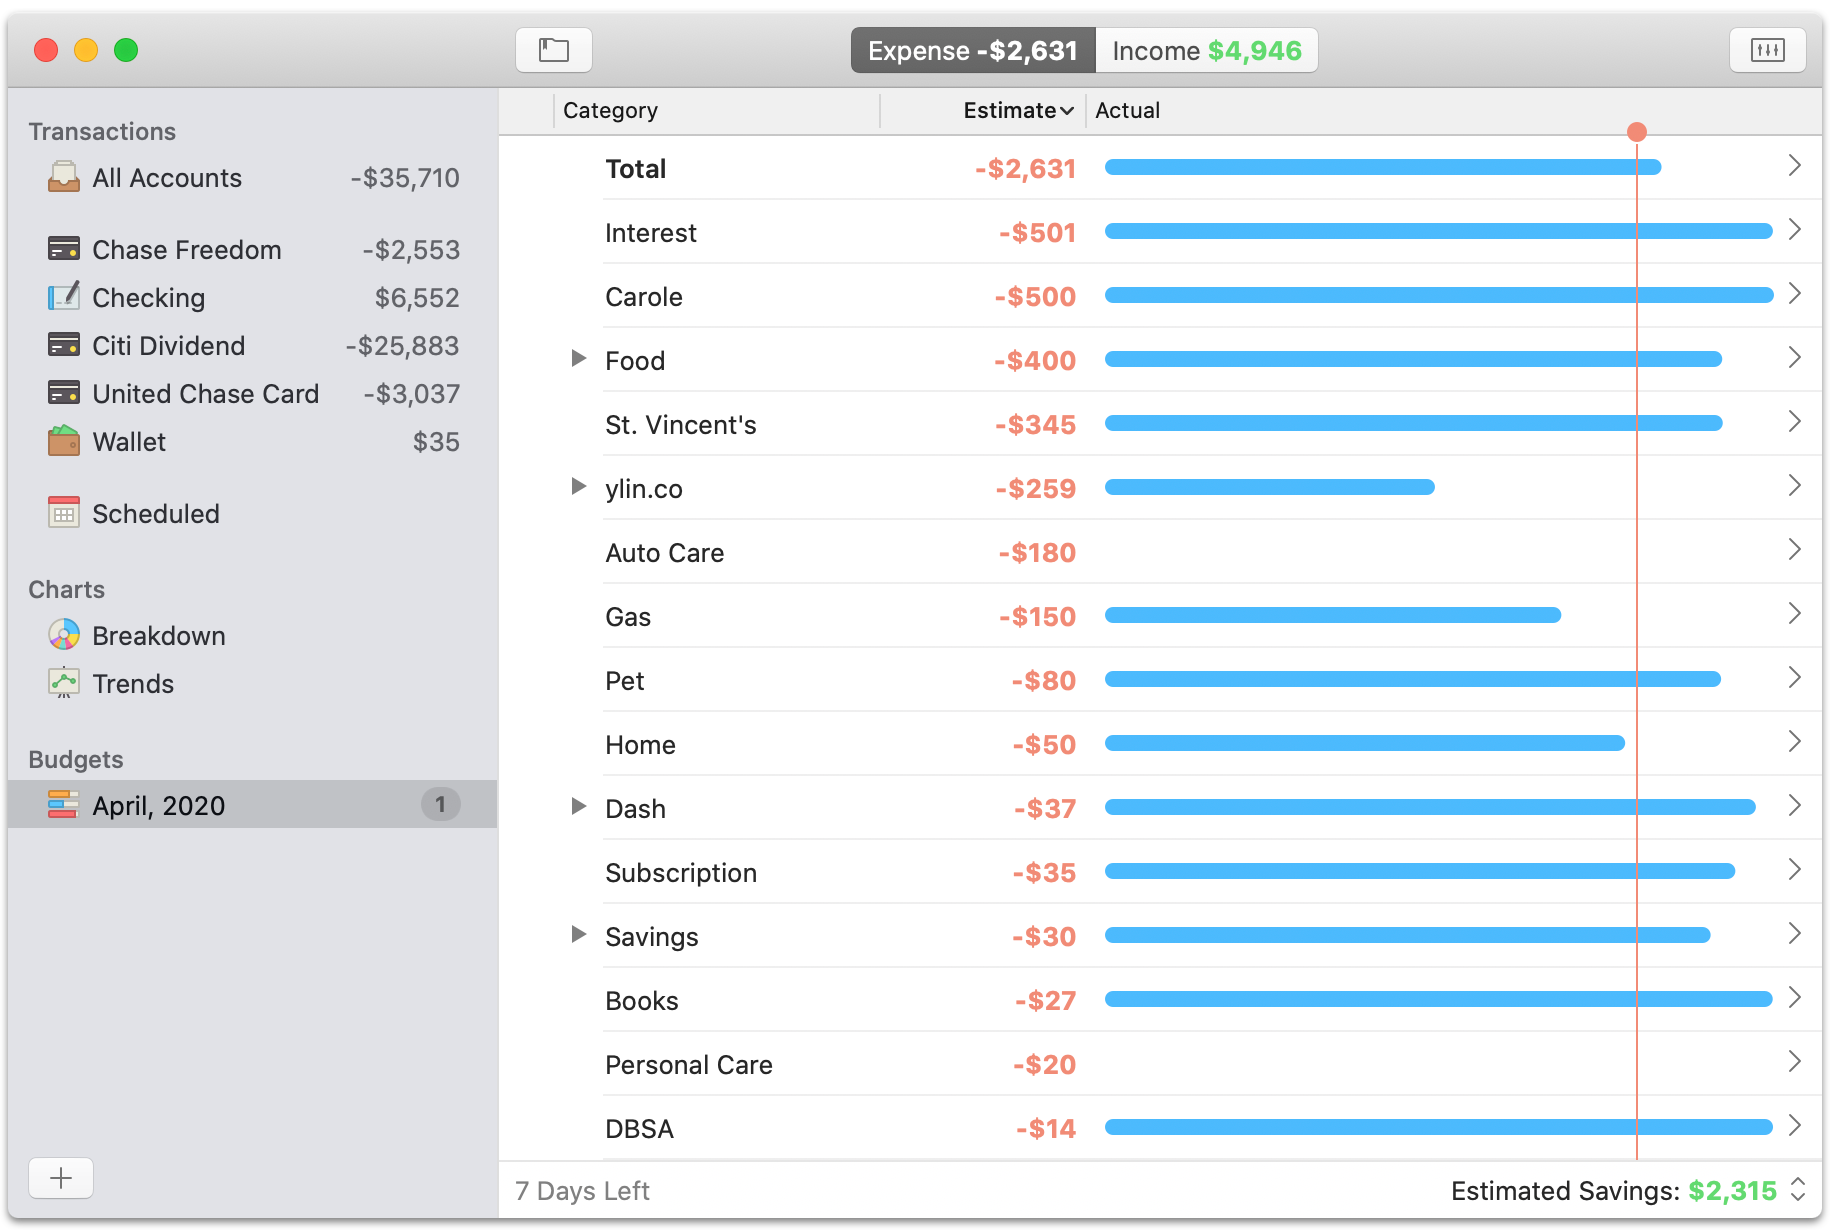
Task: Switch to the Expense tab
Action: click(973, 51)
